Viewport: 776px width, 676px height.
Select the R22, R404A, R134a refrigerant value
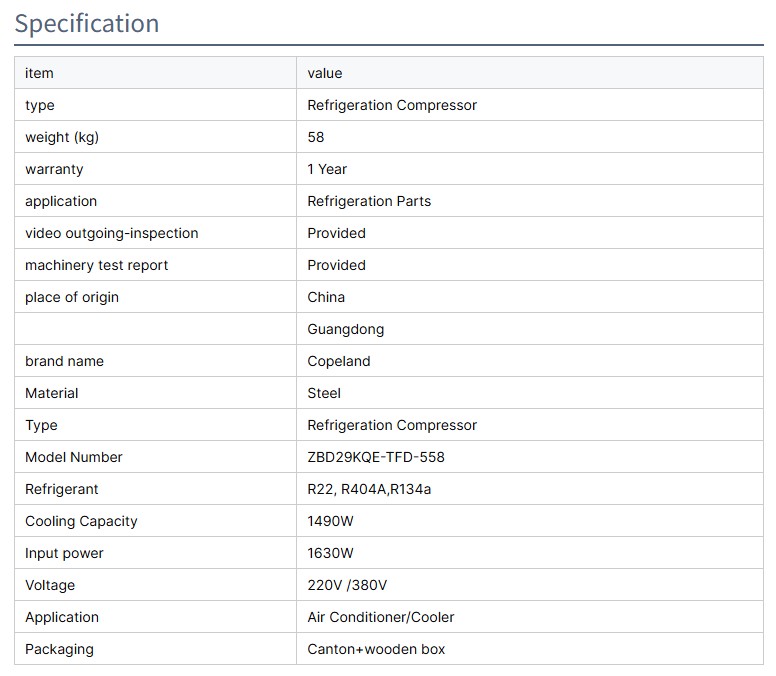point(369,489)
